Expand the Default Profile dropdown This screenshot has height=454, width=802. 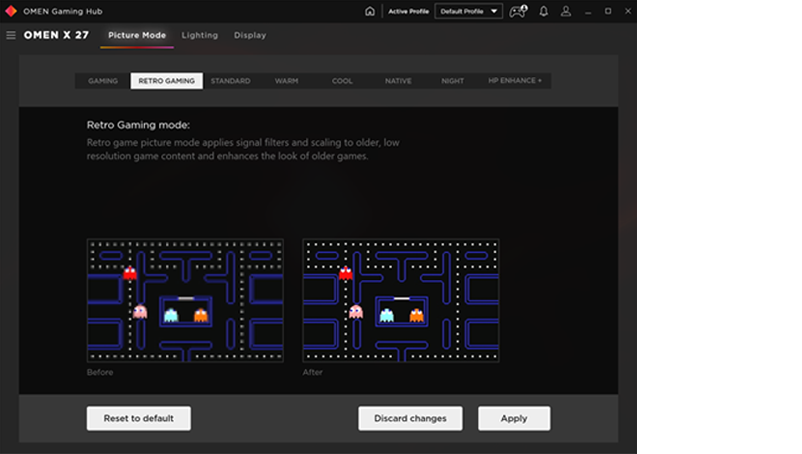click(x=469, y=11)
